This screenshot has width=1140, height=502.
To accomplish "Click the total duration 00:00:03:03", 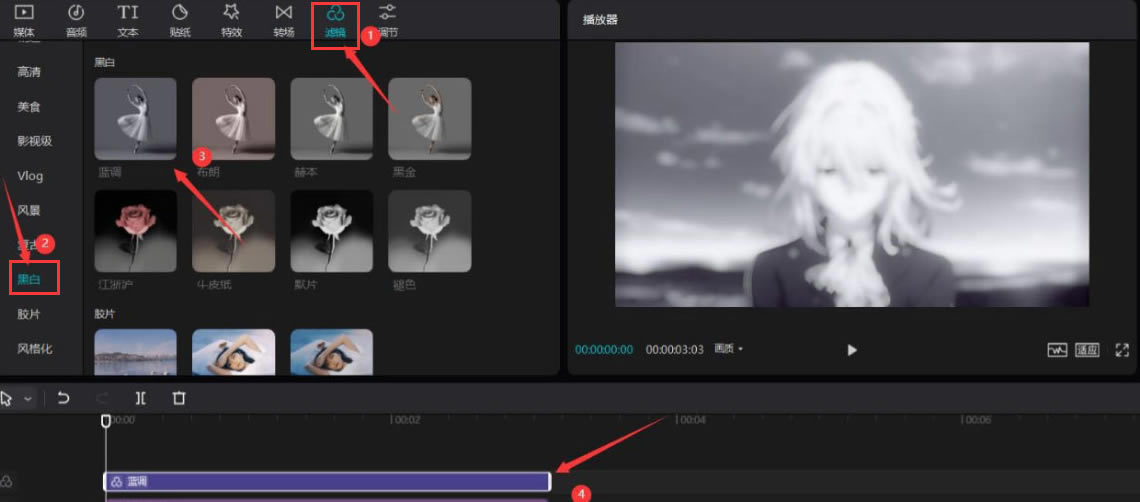I will (675, 349).
